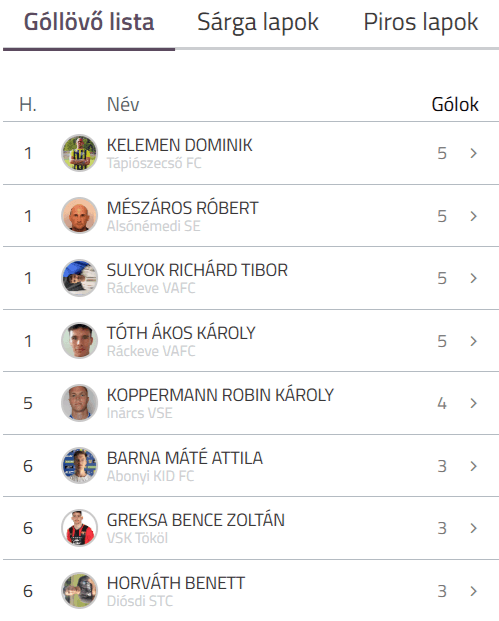This screenshot has width=499, height=621.
Task: Select Barna Máté Attila's player photo
Action: coord(80,466)
